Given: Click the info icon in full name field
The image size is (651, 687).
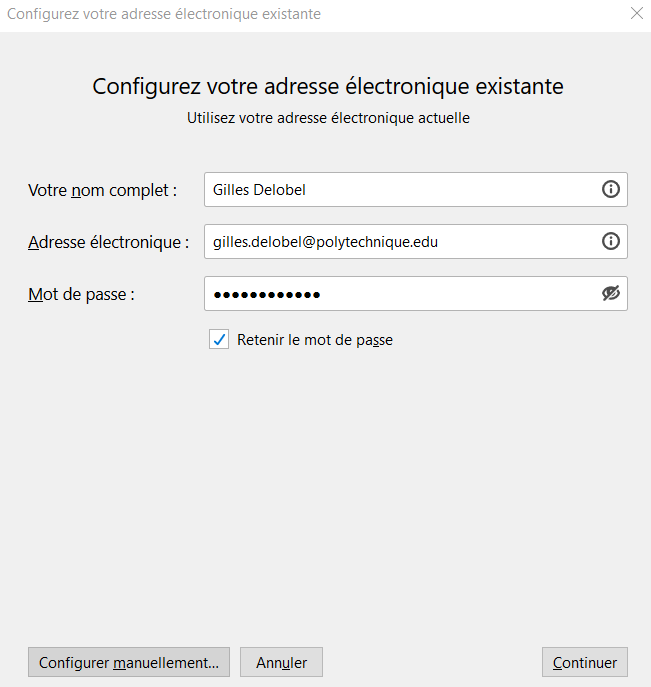Looking at the screenshot, I should pos(611,189).
